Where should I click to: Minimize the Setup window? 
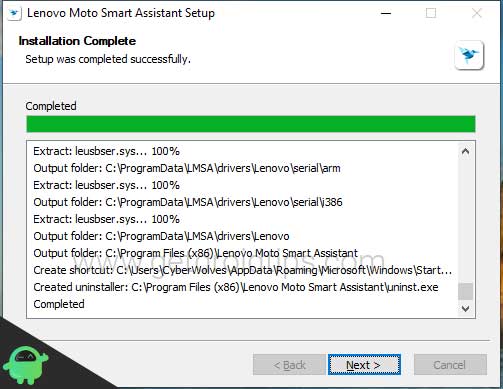coord(386,13)
